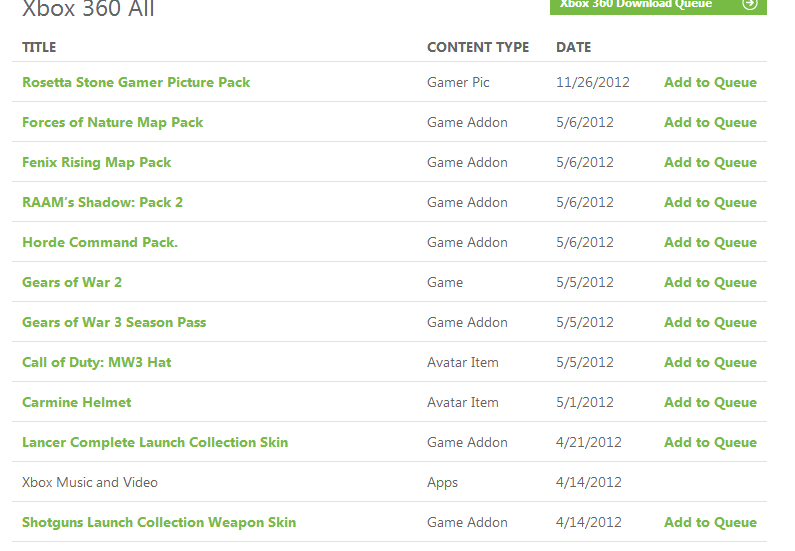Click Game Addon type for Horde Command Pack
The height and width of the screenshot is (551, 795).
click(x=467, y=242)
